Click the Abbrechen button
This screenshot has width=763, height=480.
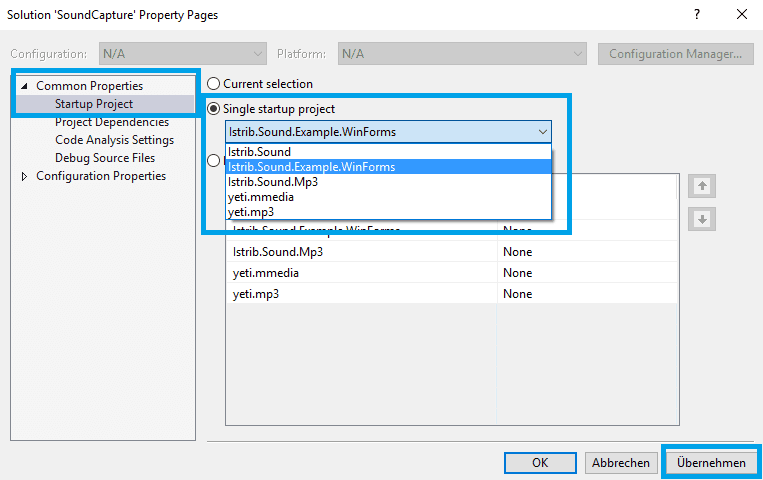(620, 463)
